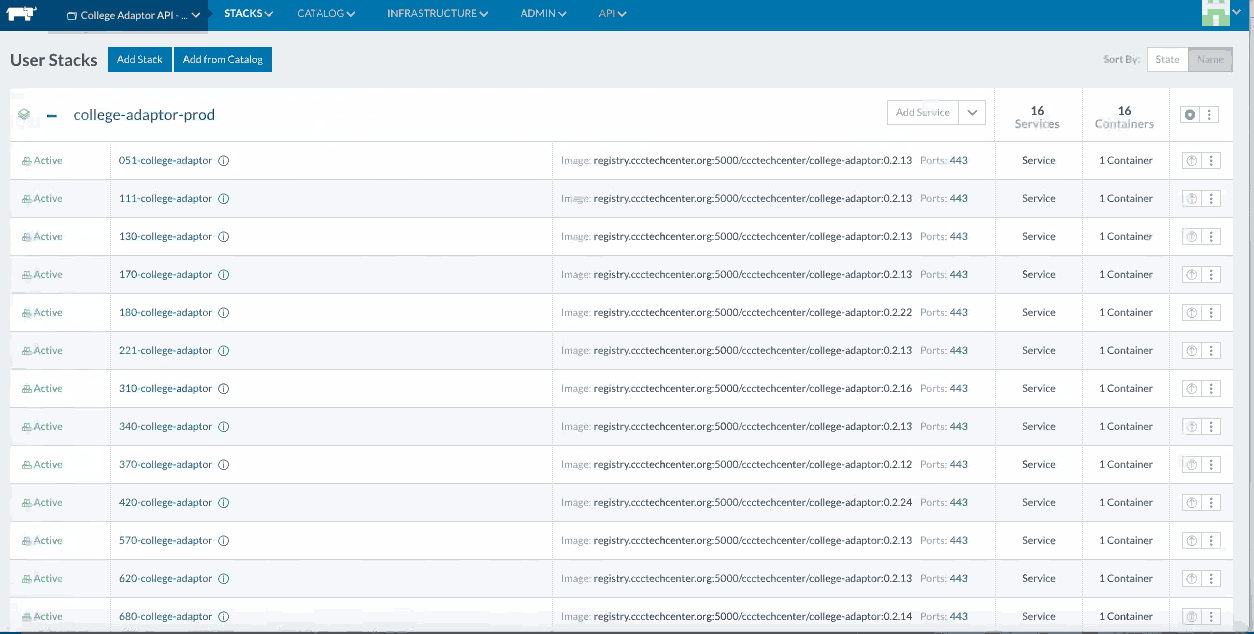Sort stacks by Name
This screenshot has width=1254, height=634.
1210,60
